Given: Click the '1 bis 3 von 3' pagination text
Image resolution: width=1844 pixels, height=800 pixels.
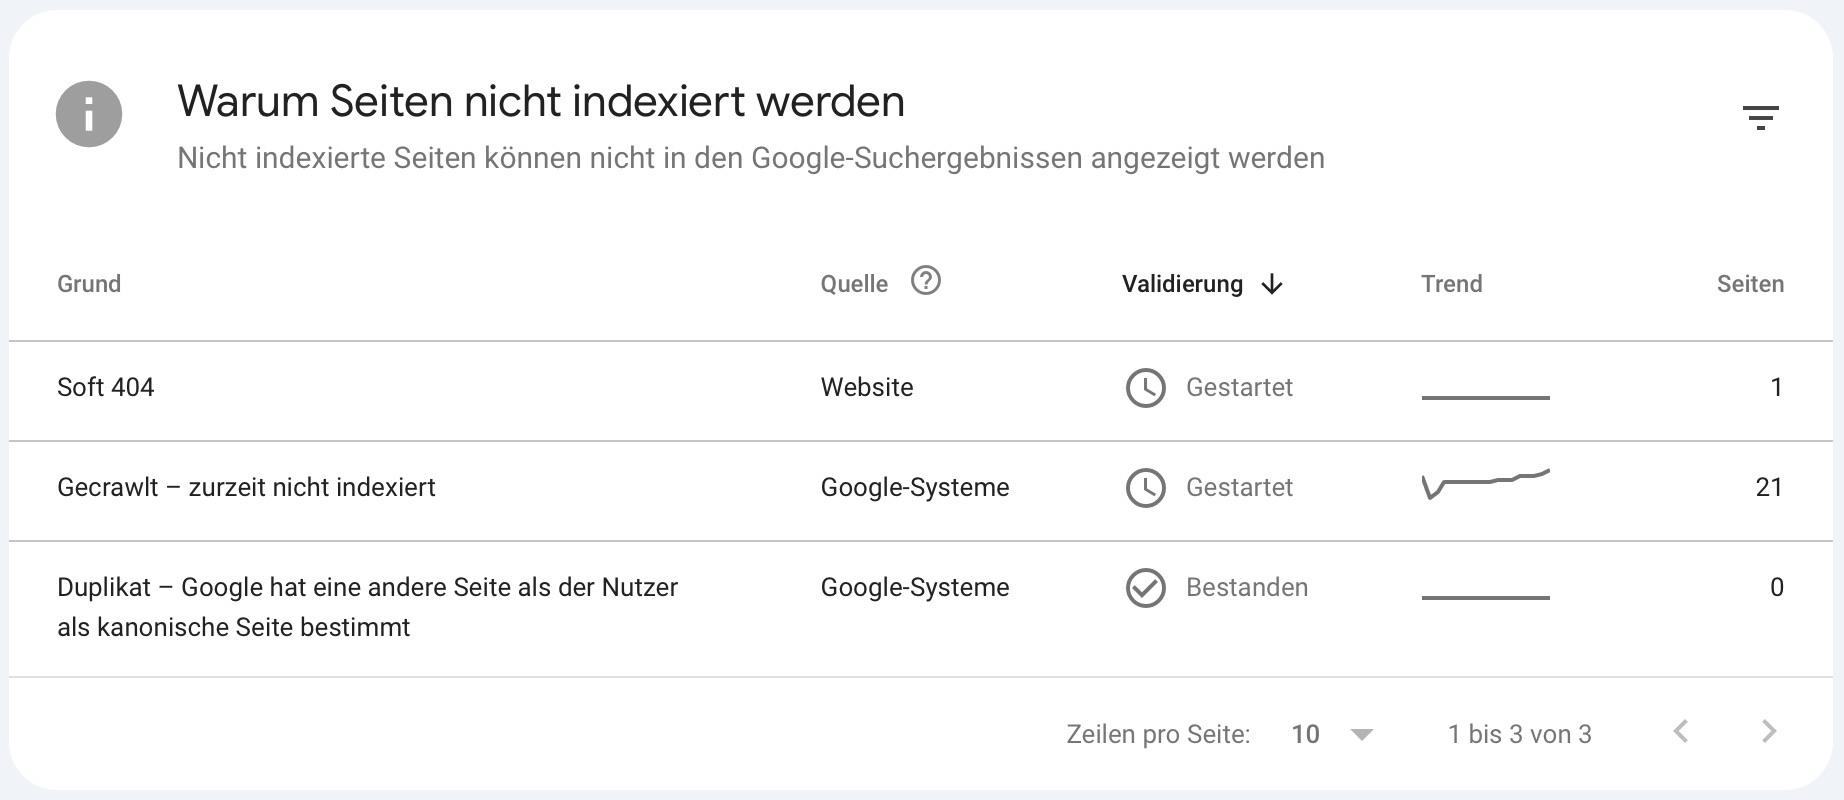Looking at the screenshot, I should (1520, 735).
